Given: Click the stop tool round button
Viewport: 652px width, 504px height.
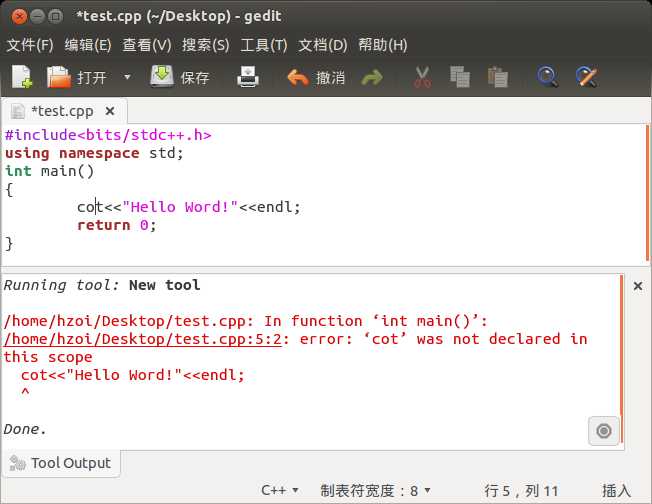Looking at the screenshot, I should click(603, 431).
